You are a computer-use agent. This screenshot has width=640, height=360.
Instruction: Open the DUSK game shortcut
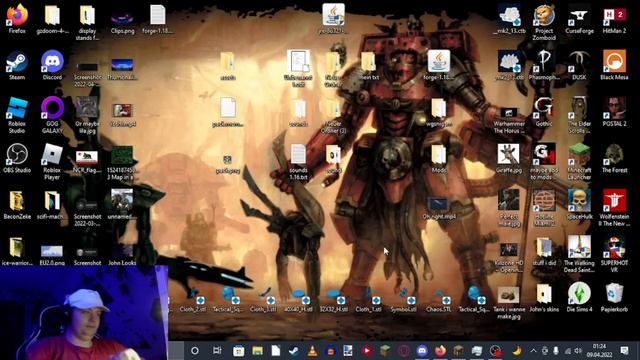(x=579, y=65)
